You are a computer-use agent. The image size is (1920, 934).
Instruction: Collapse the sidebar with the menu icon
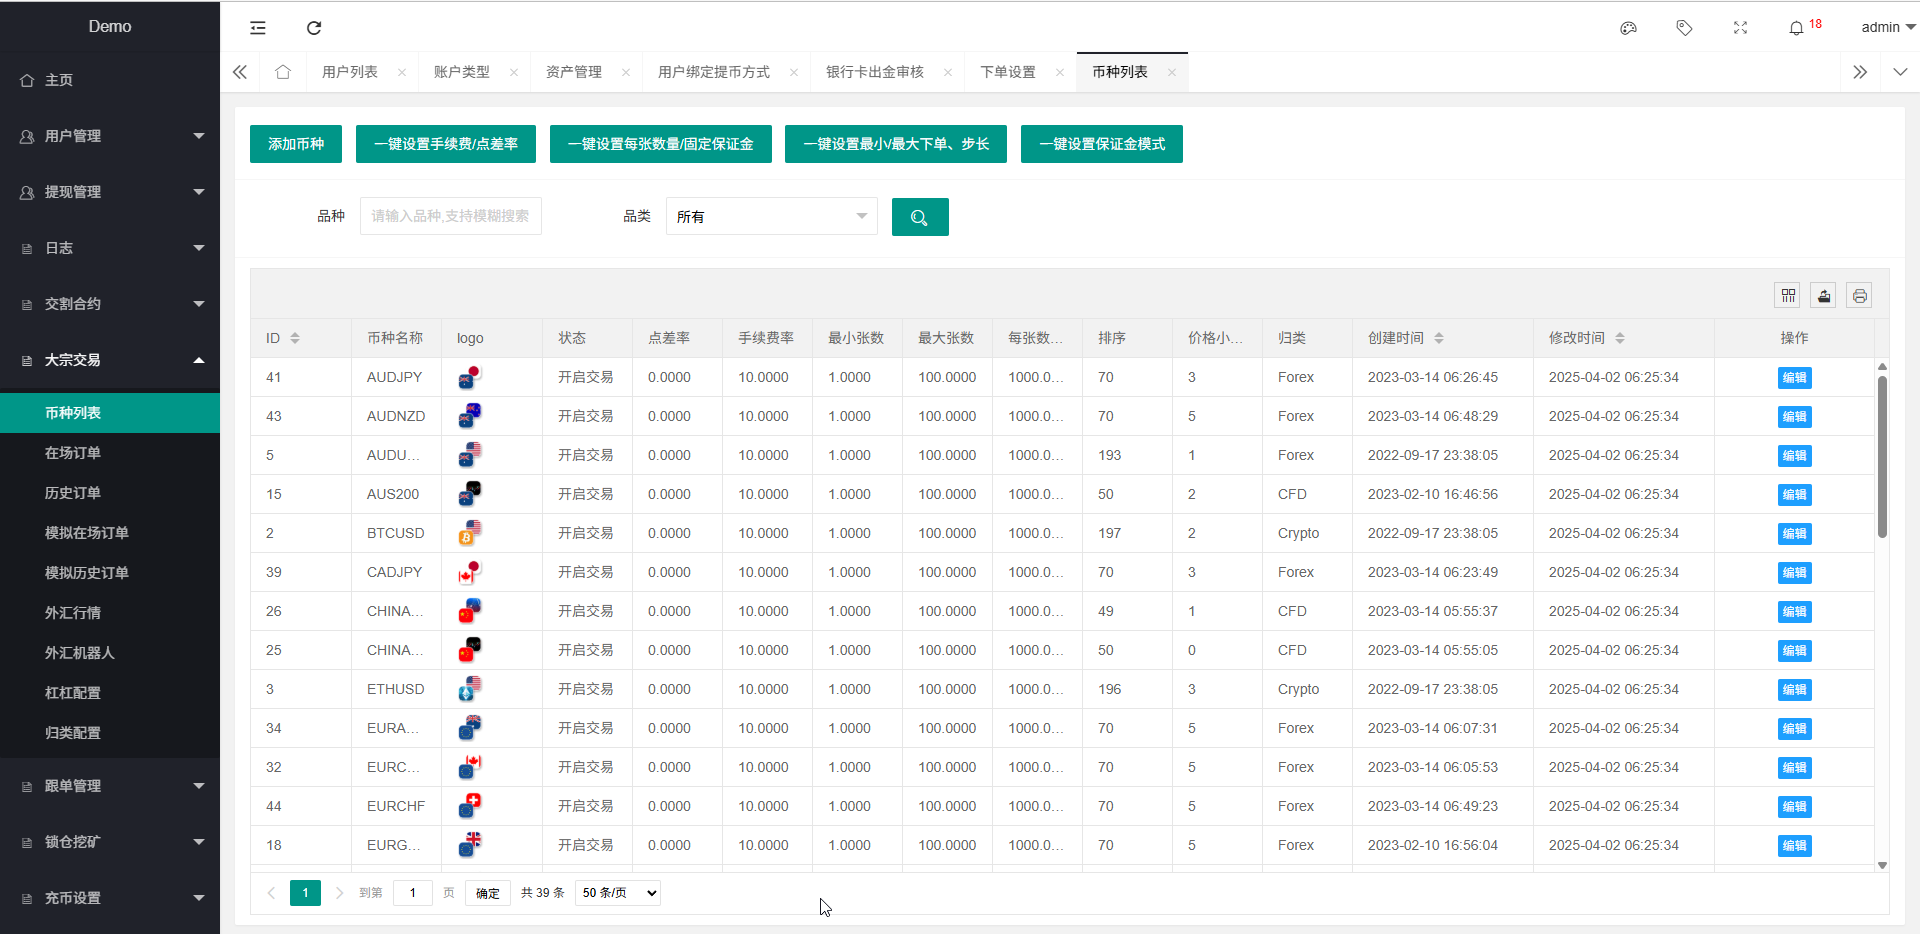pos(258,28)
